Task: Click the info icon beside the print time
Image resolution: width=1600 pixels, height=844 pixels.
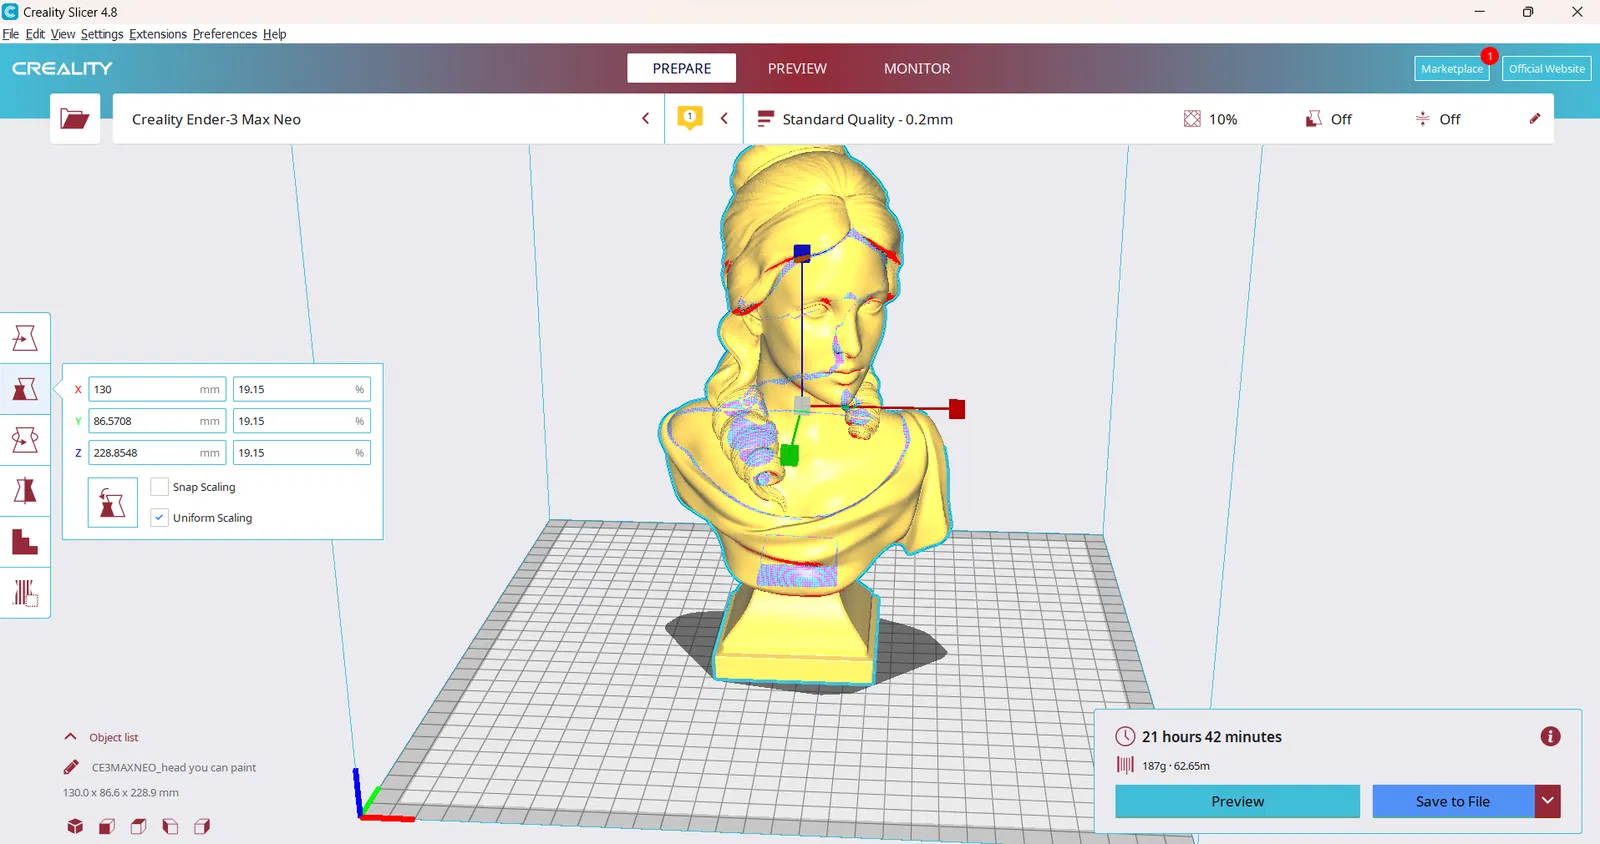Action: 1551,737
